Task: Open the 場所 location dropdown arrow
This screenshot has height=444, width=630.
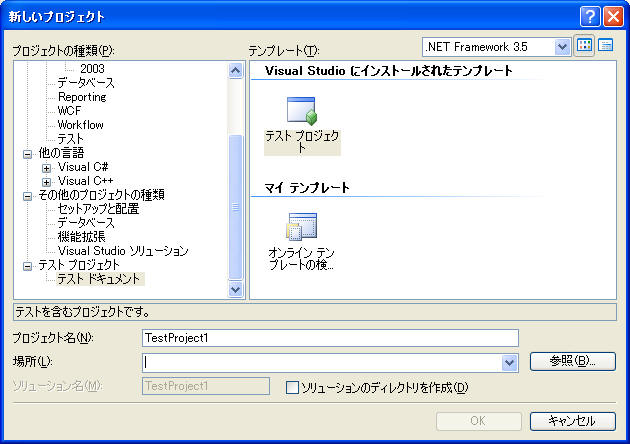Action: point(509,363)
